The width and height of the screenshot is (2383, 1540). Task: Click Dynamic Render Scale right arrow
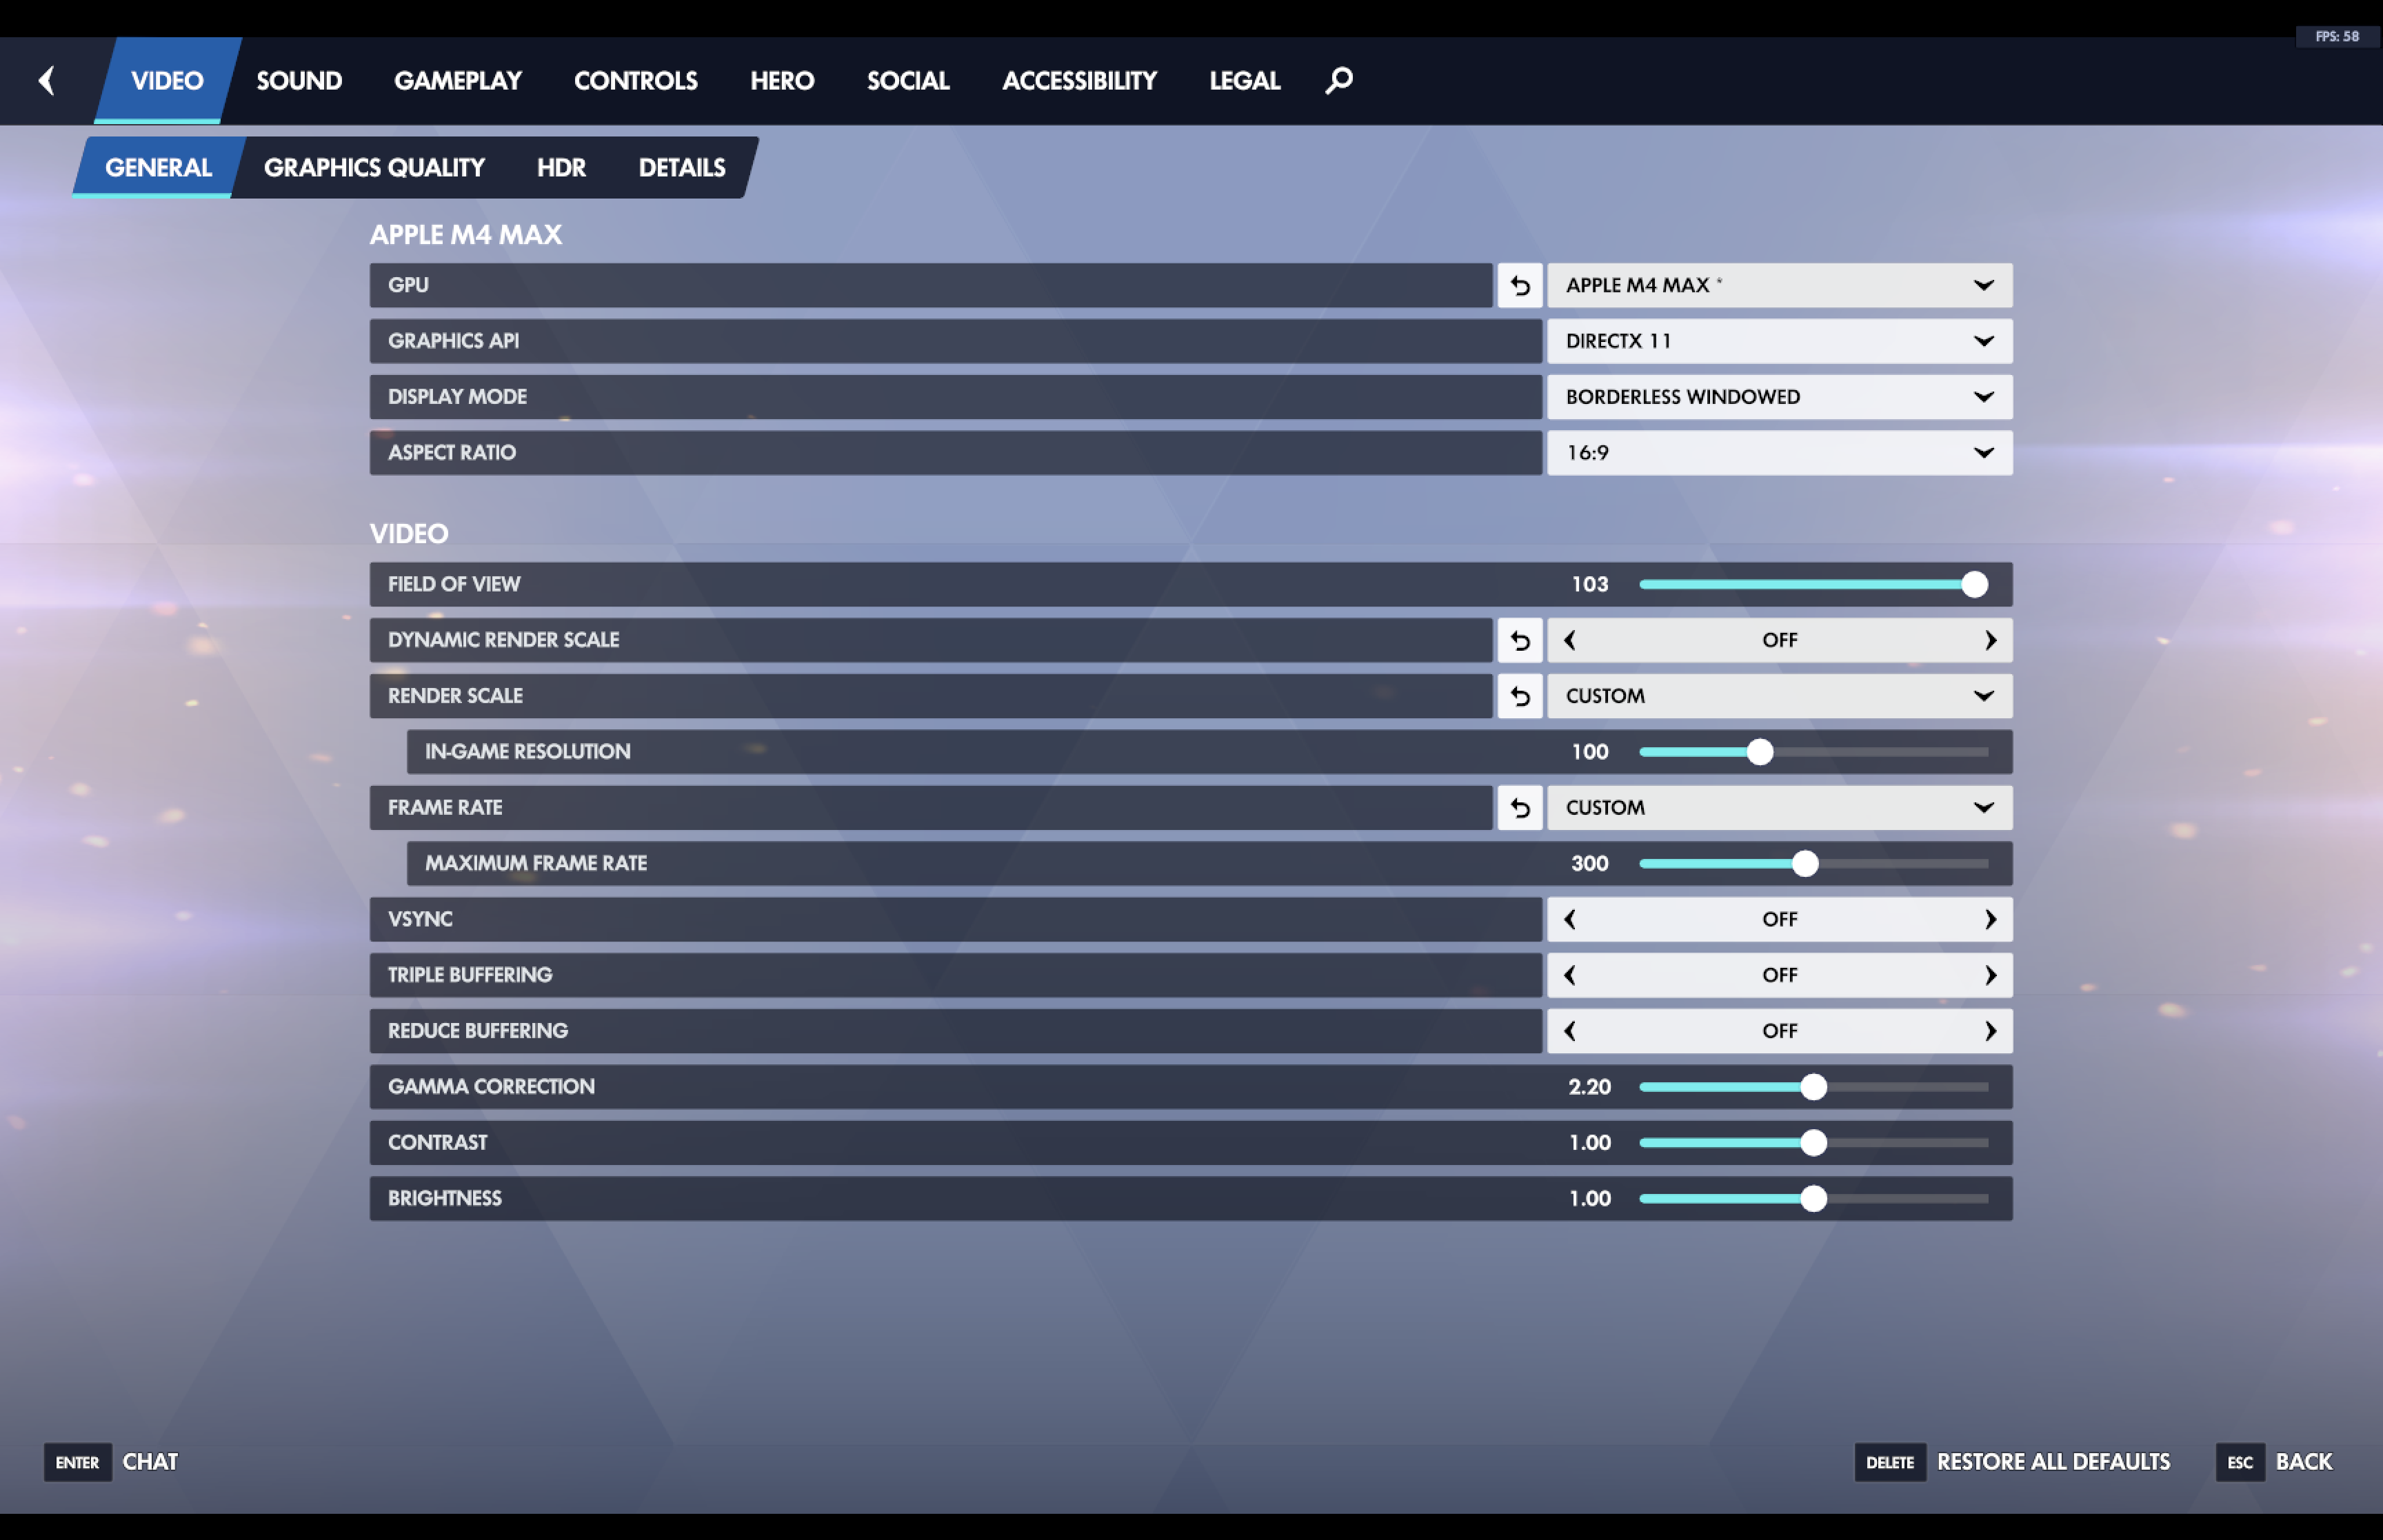1990,640
